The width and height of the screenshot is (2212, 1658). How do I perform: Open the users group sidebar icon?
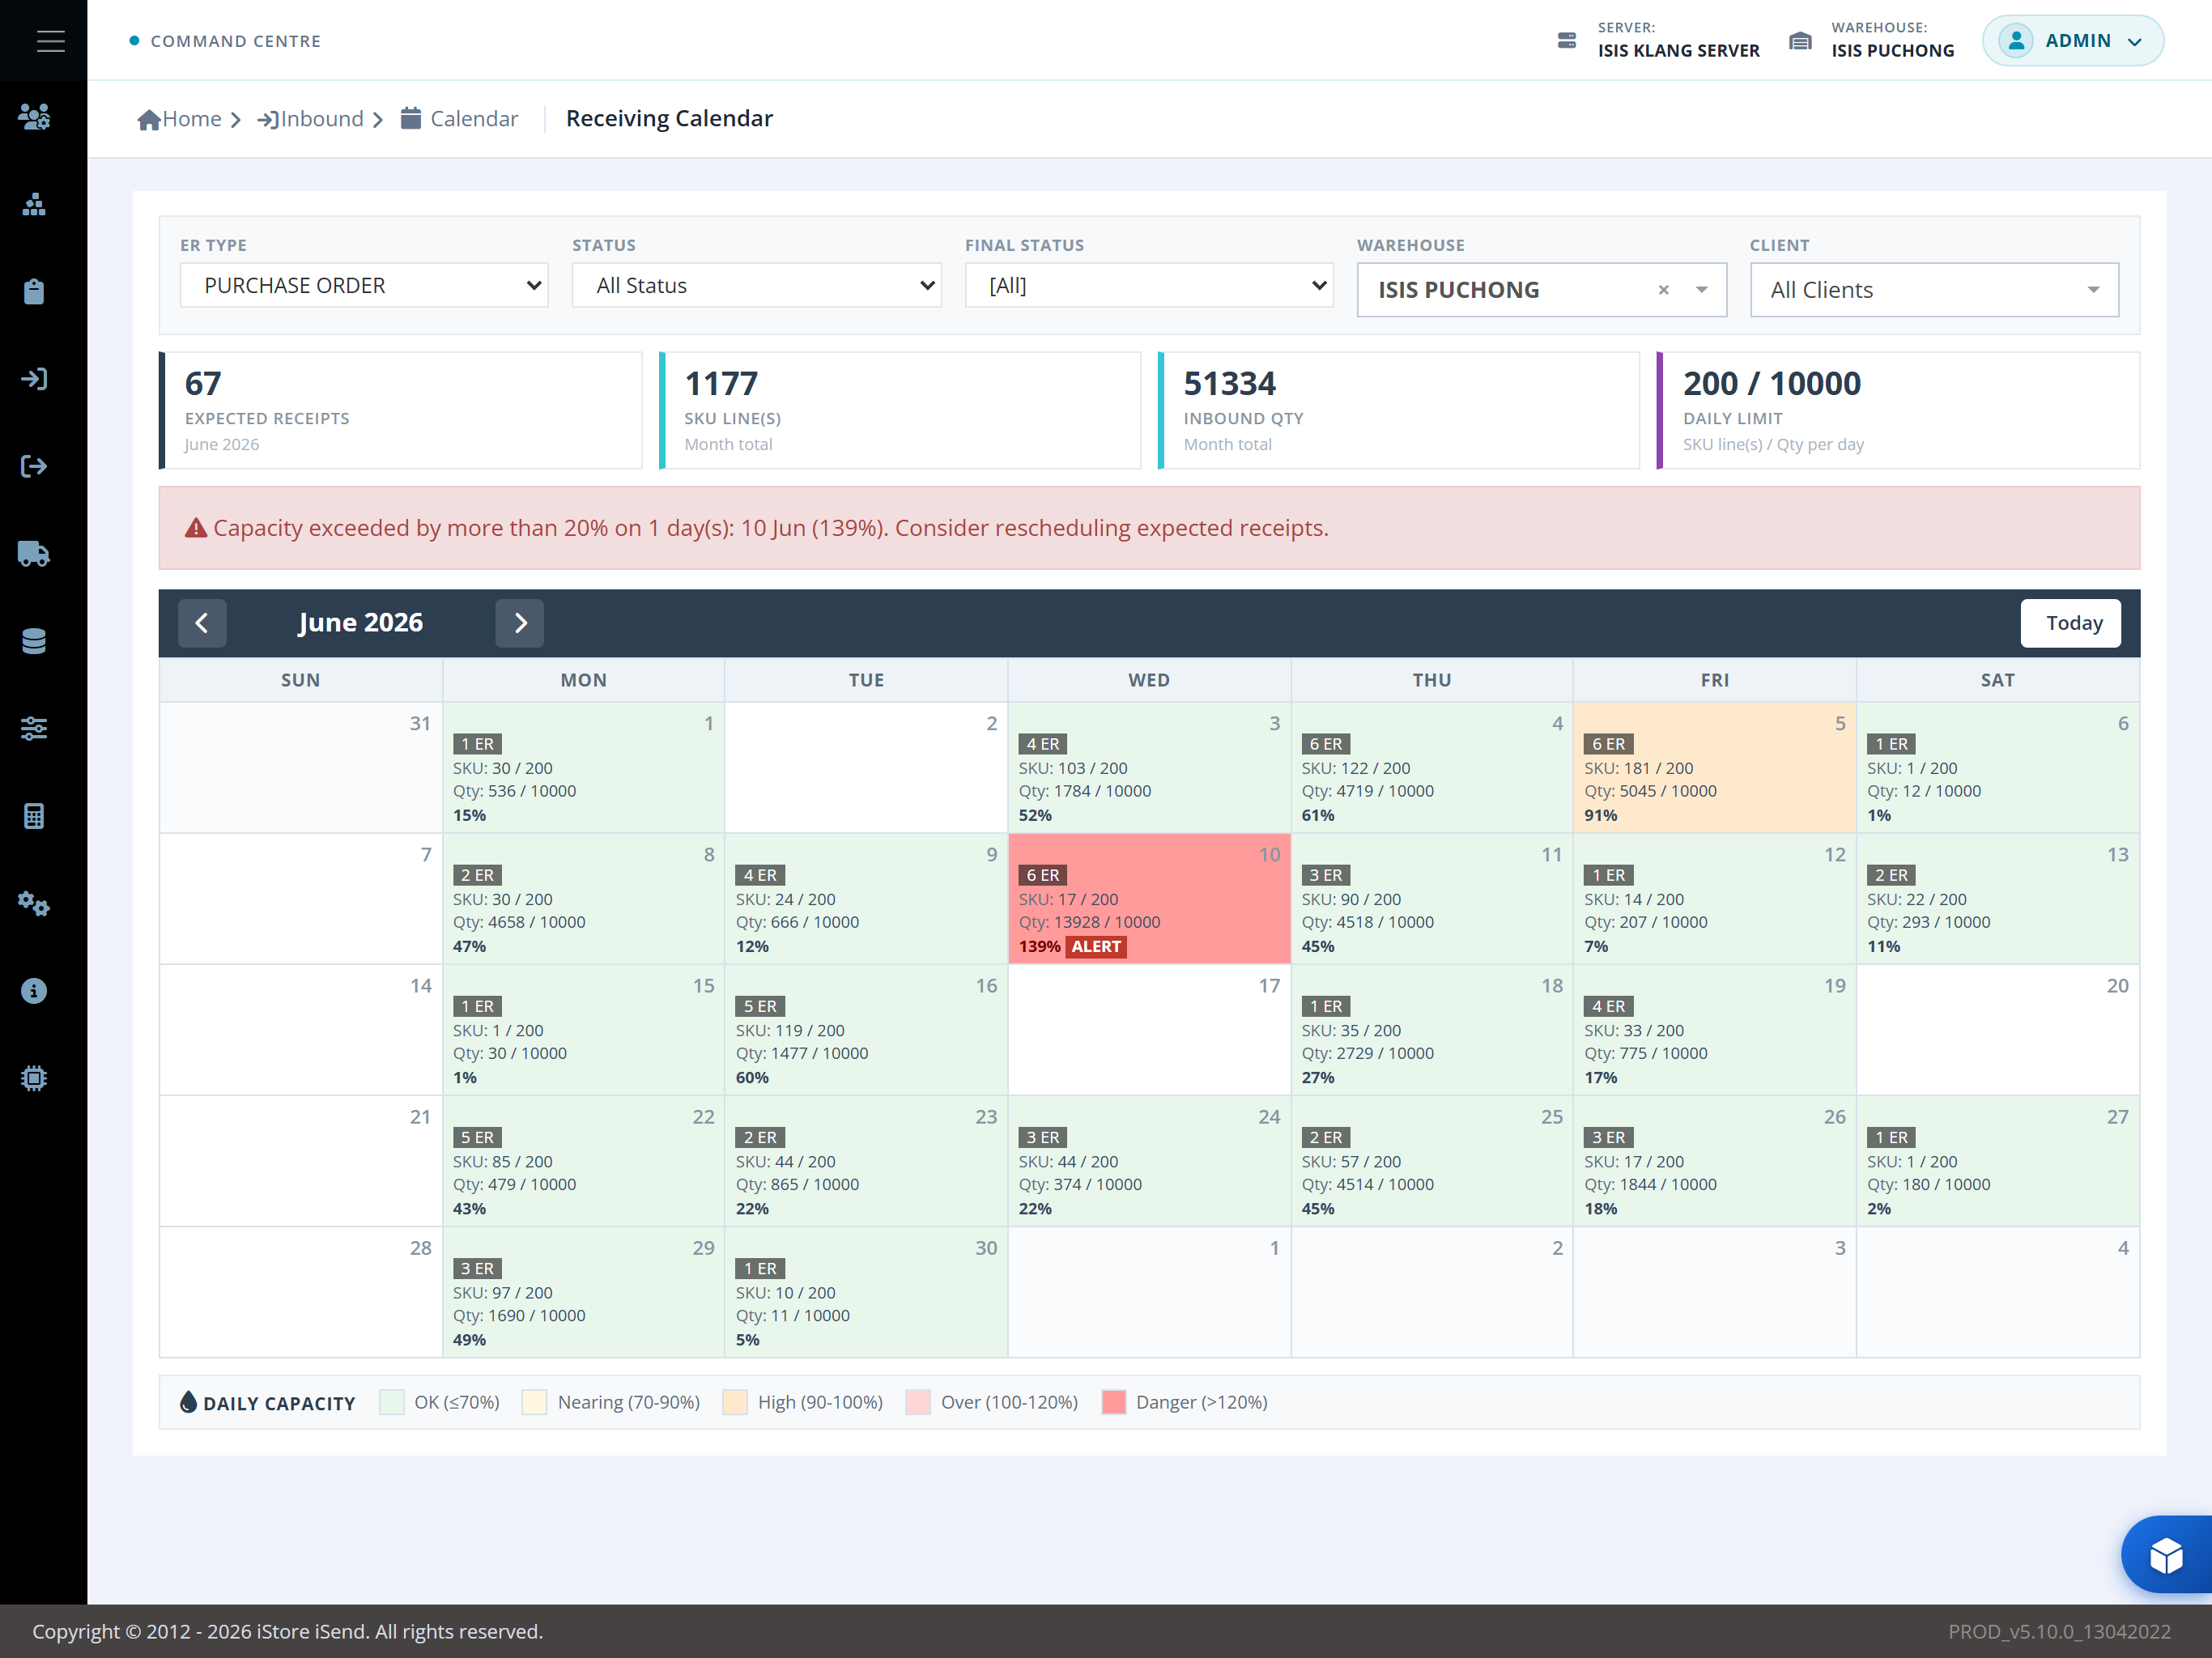[34, 117]
